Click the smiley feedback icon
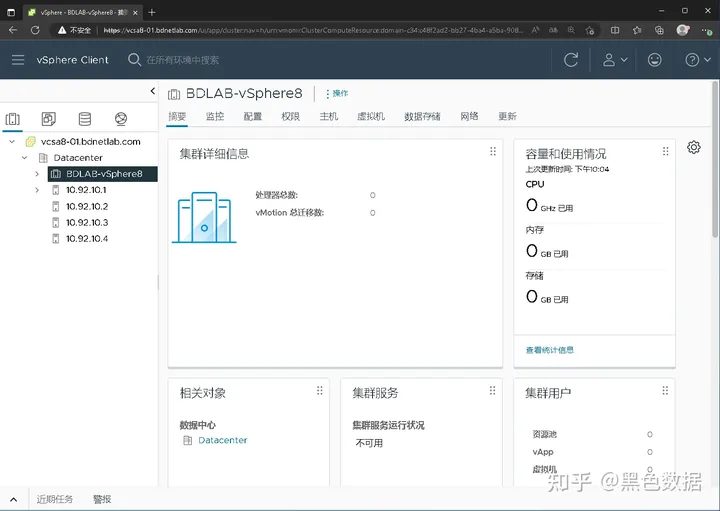This screenshot has width=720, height=511. click(x=654, y=60)
